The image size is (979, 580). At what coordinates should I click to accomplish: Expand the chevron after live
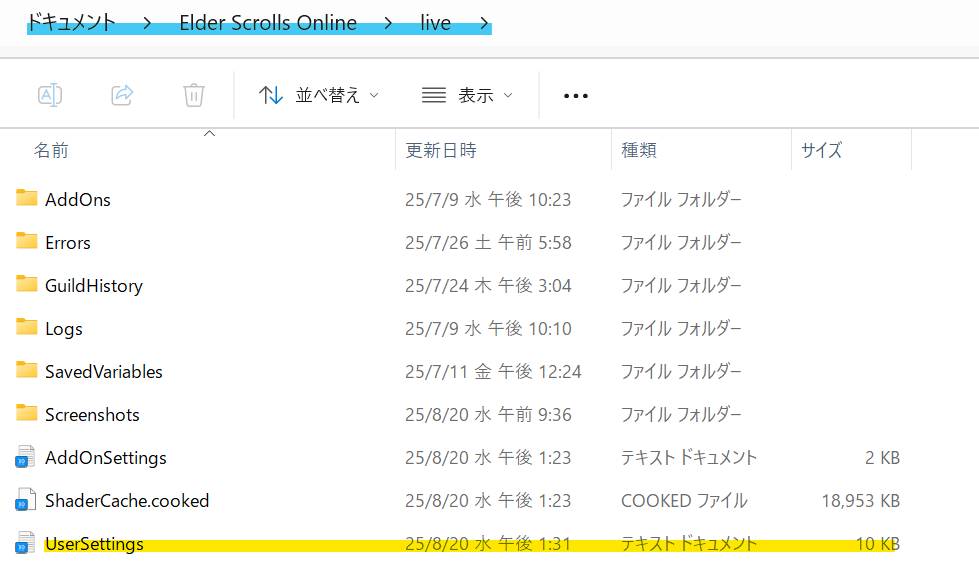(485, 24)
